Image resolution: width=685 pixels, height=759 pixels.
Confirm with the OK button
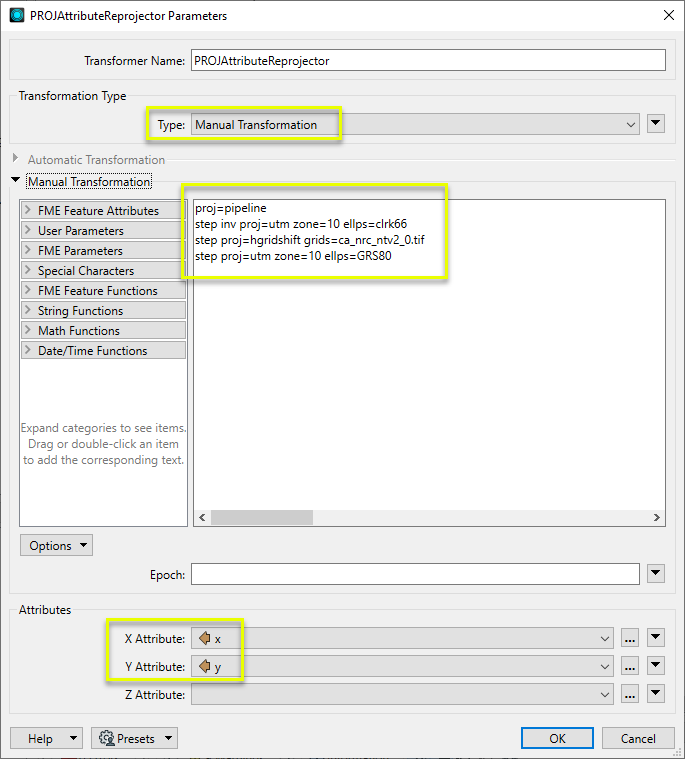(557, 738)
